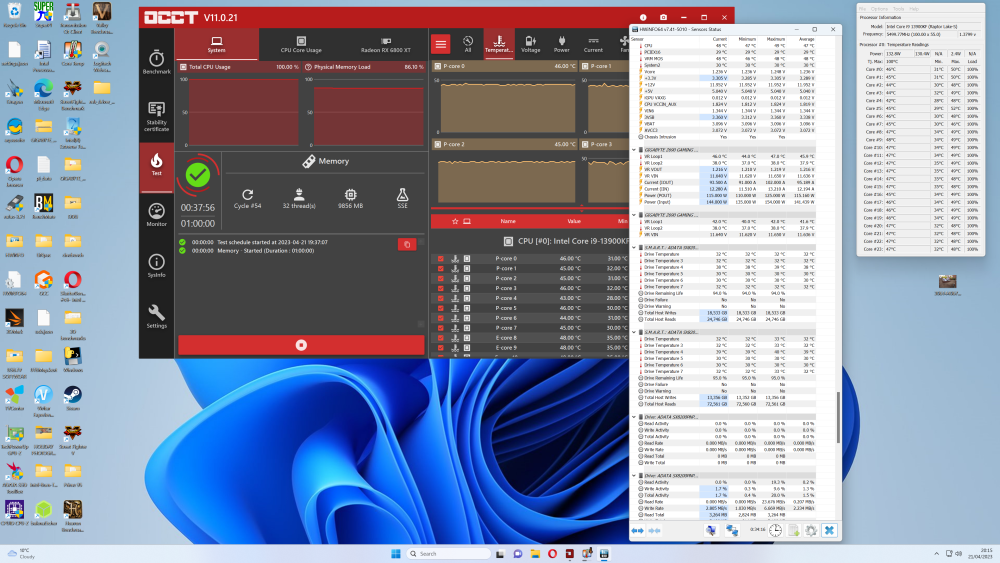Open the Monitor gauge section in OCCT
Image resolution: width=1000 pixels, height=563 pixels.
[156, 214]
